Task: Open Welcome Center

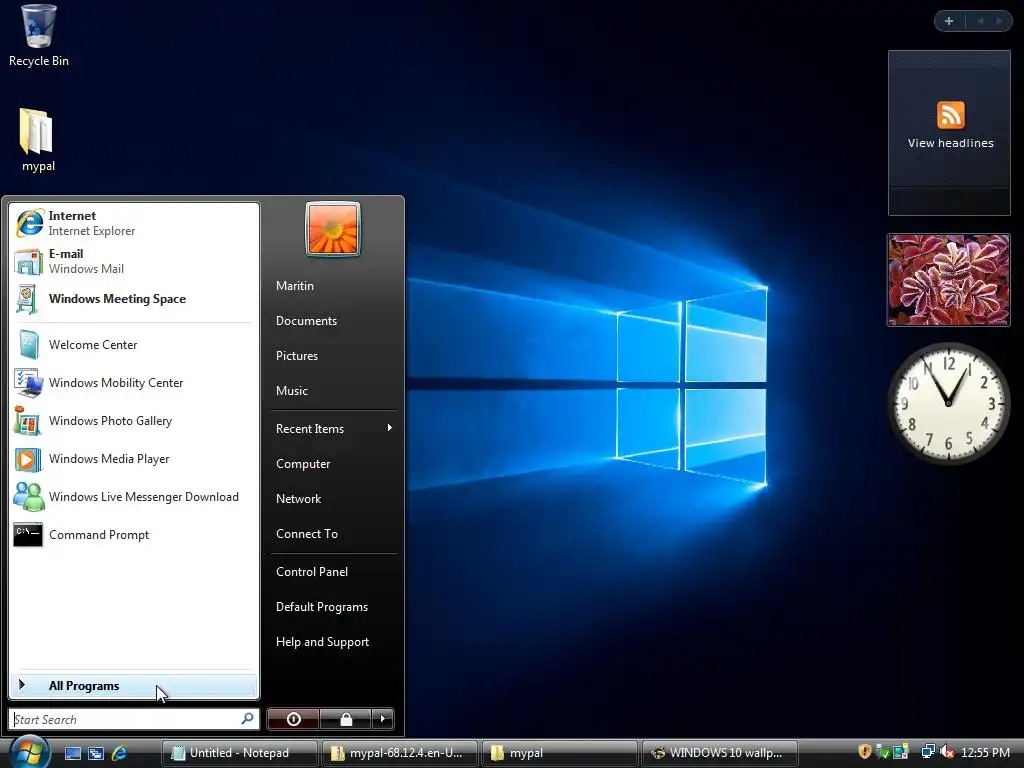Action: pos(134,345)
